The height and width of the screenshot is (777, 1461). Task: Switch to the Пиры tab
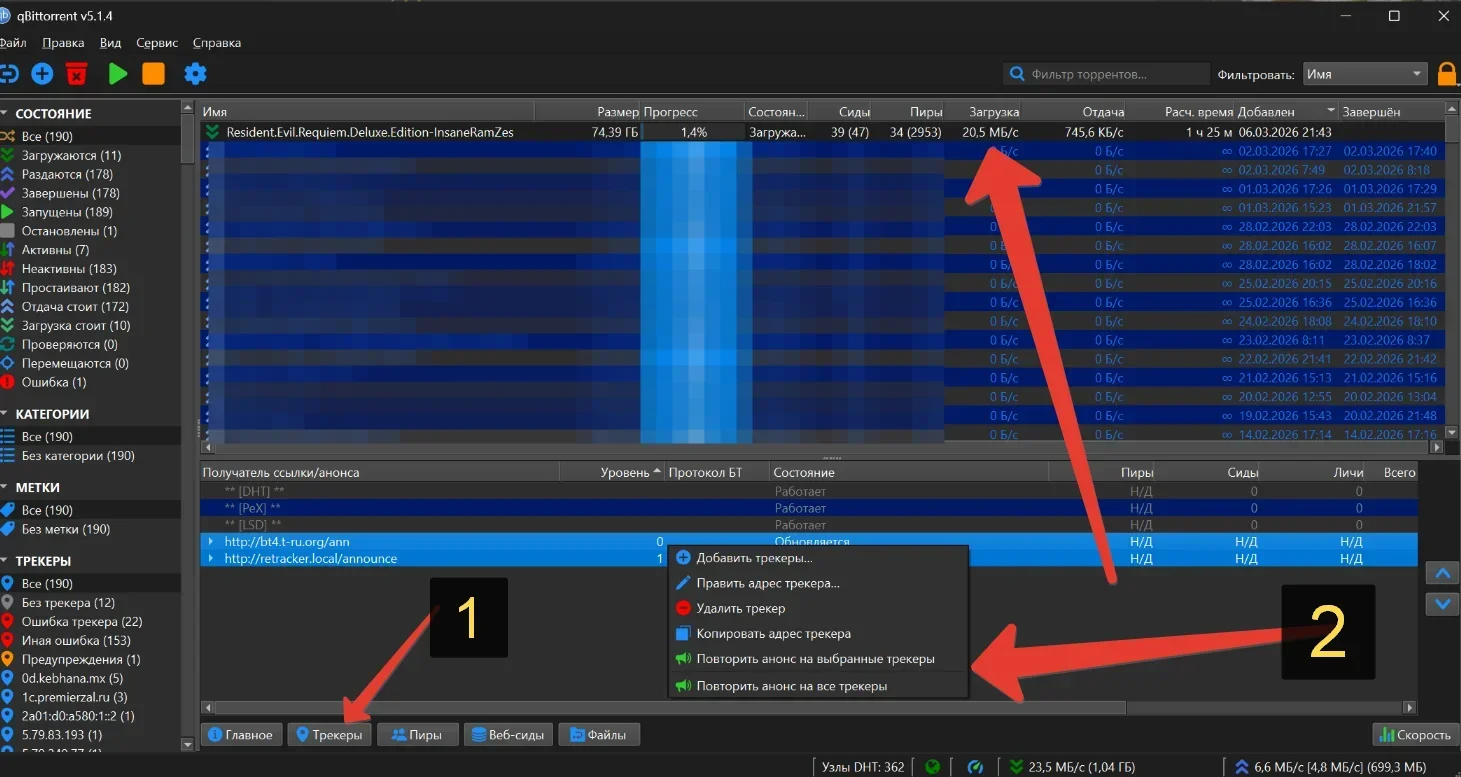[x=417, y=735]
